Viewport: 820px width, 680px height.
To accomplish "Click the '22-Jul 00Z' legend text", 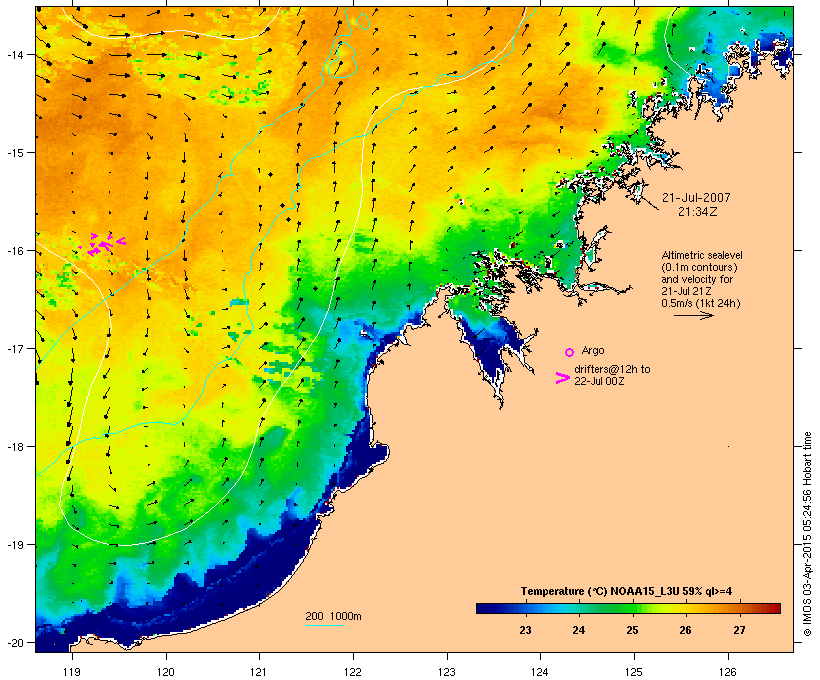I will pos(599,381).
